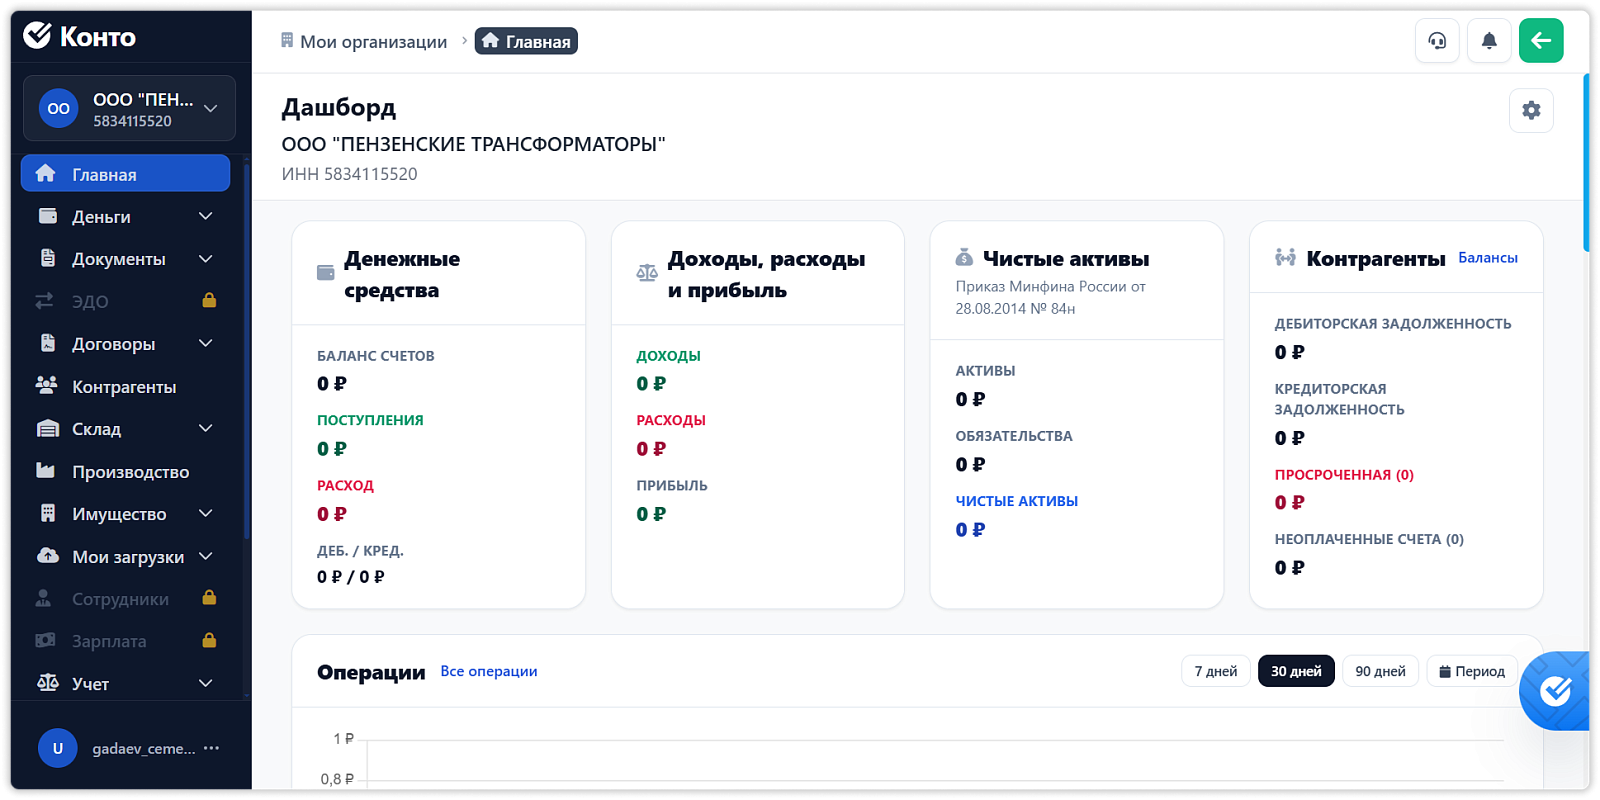Click the Учет scales icon
The height and width of the screenshot is (800, 1600).
(x=47, y=682)
